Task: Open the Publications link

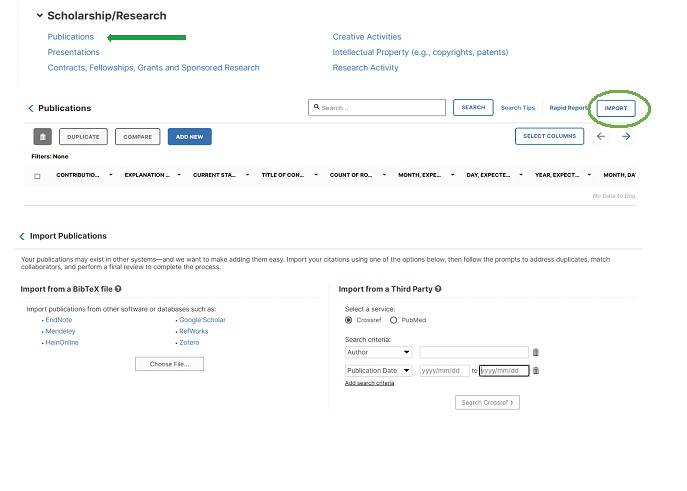Action: (x=71, y=37)
